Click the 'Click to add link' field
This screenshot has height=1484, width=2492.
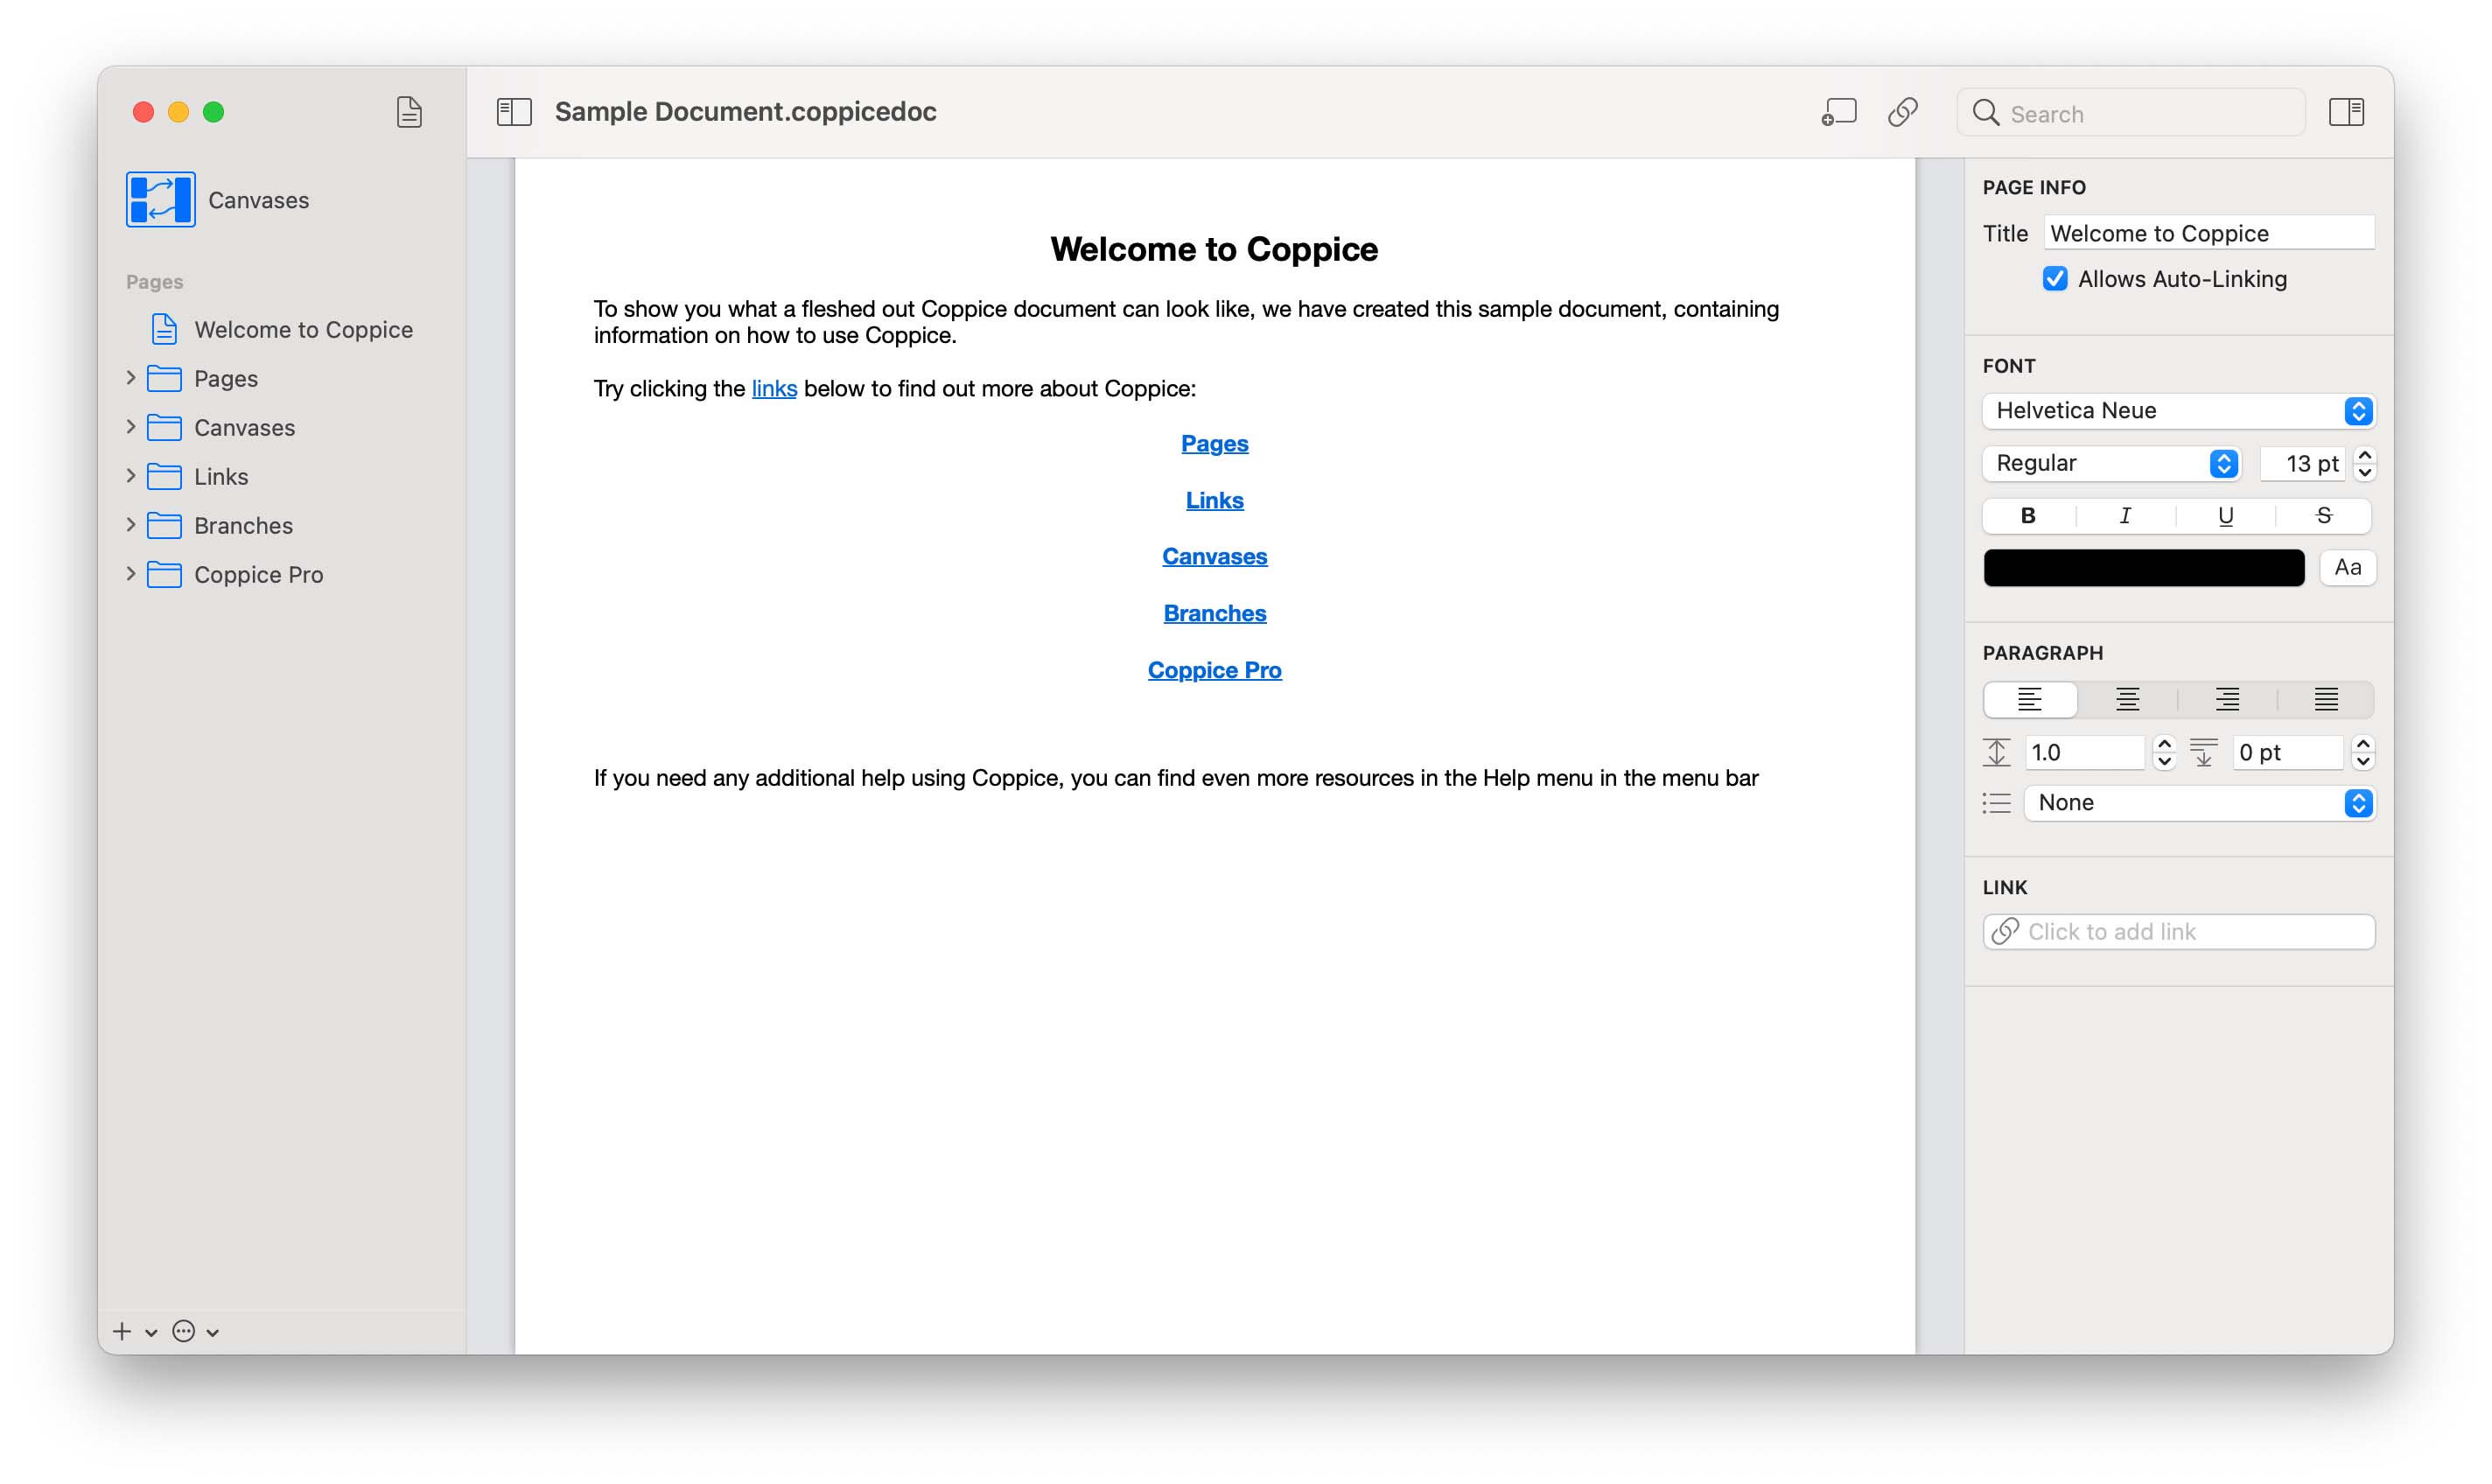(x=2178, y=932)
